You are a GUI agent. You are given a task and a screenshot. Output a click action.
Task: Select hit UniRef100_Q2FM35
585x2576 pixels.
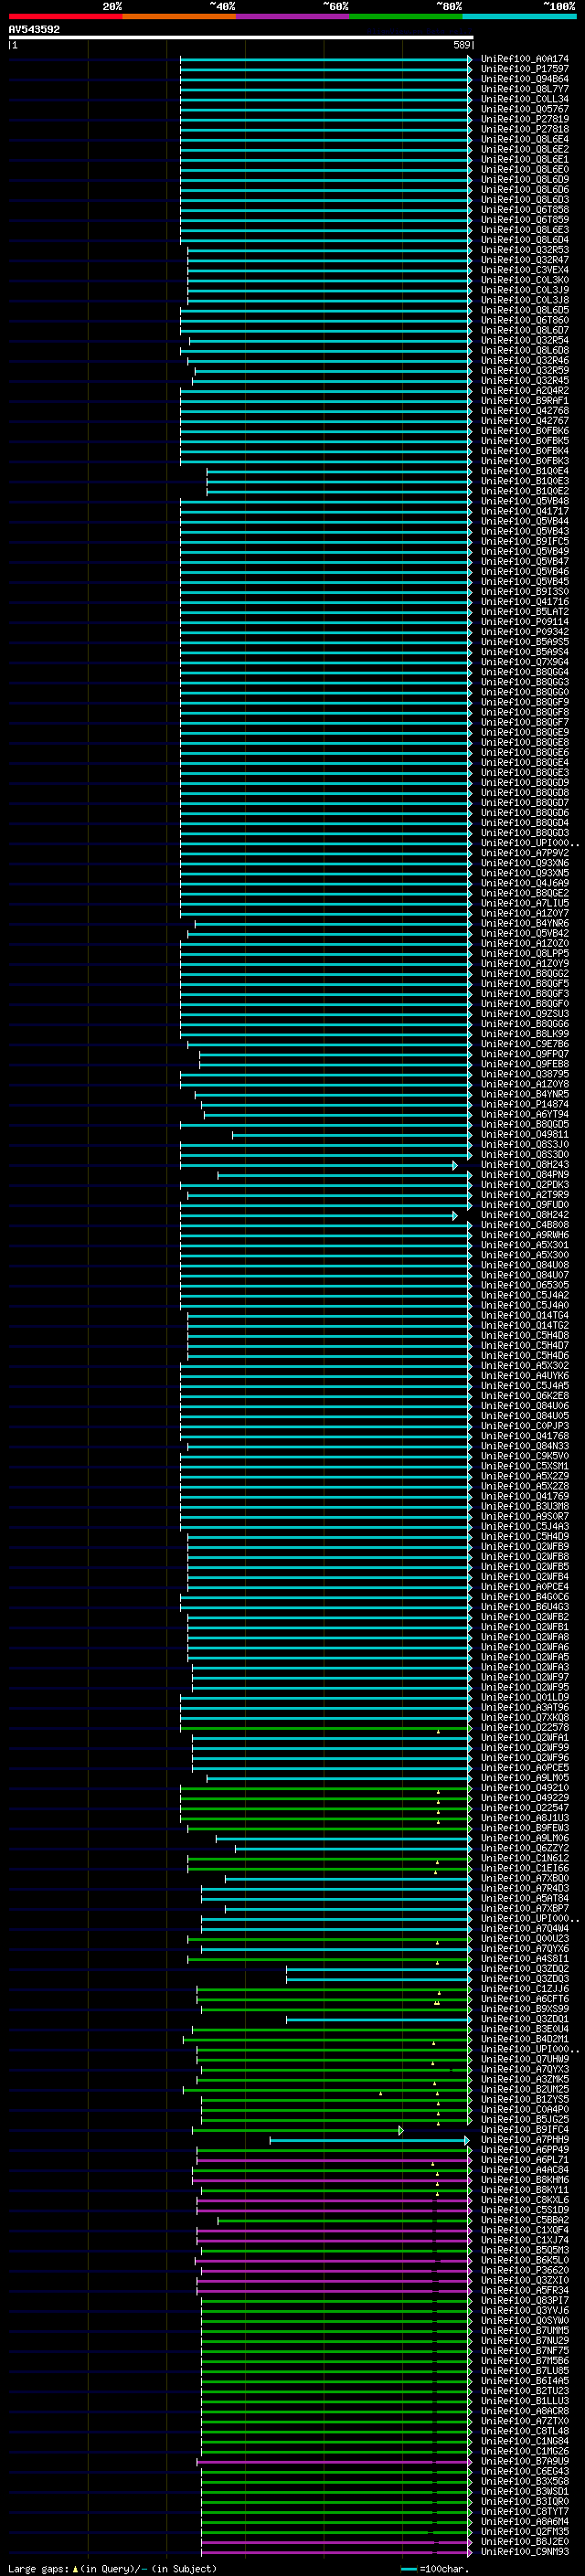(524, 2531)
